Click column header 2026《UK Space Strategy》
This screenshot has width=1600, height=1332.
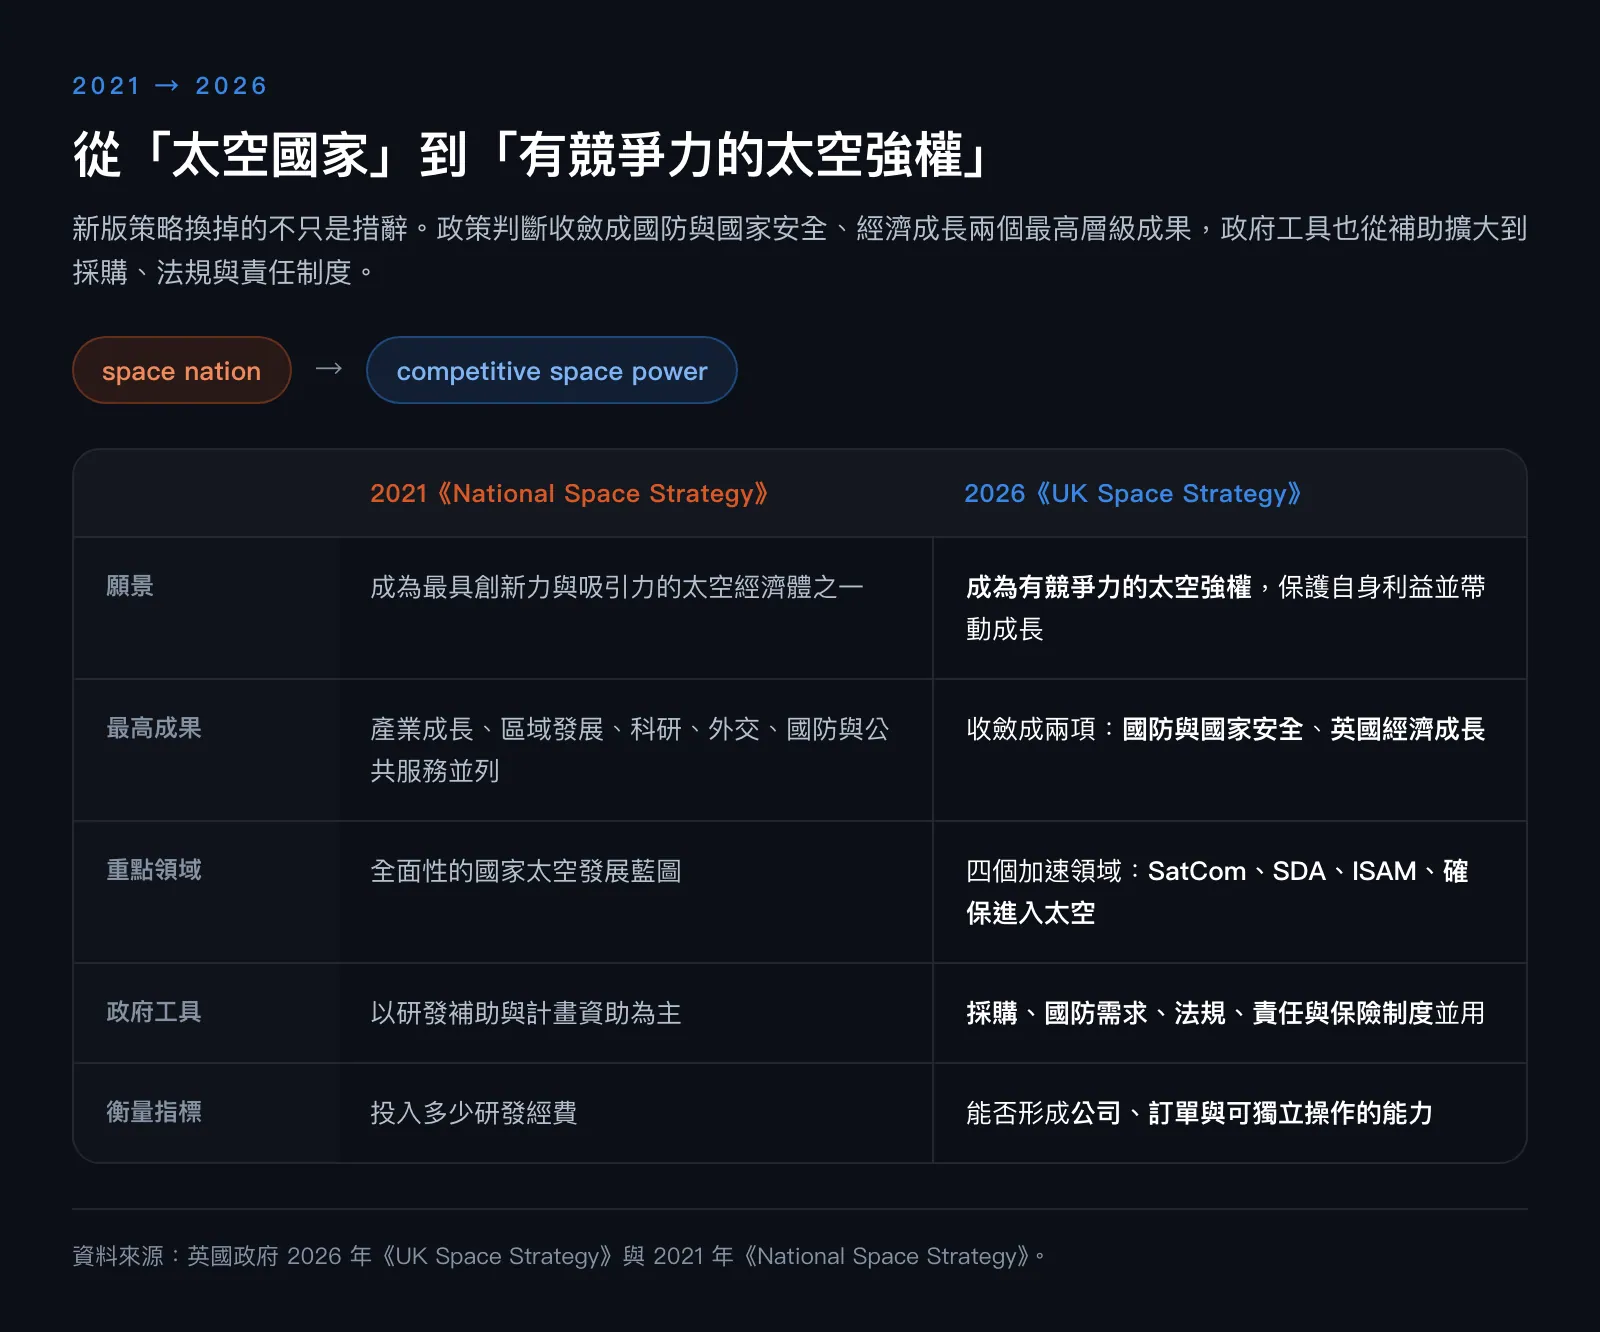(1133, 494)
